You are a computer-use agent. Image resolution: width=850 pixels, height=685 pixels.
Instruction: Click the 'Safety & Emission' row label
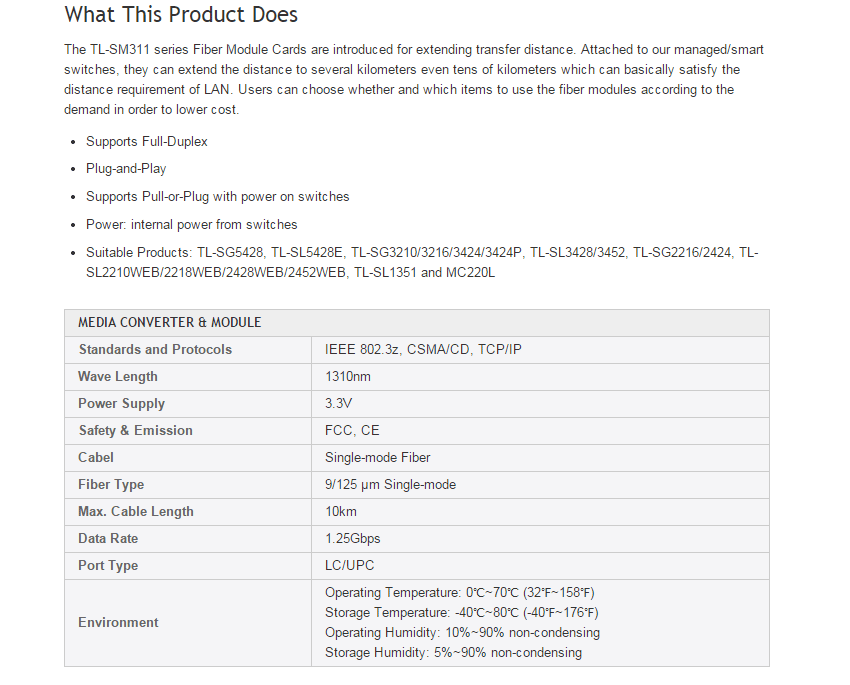coord(135,431)
